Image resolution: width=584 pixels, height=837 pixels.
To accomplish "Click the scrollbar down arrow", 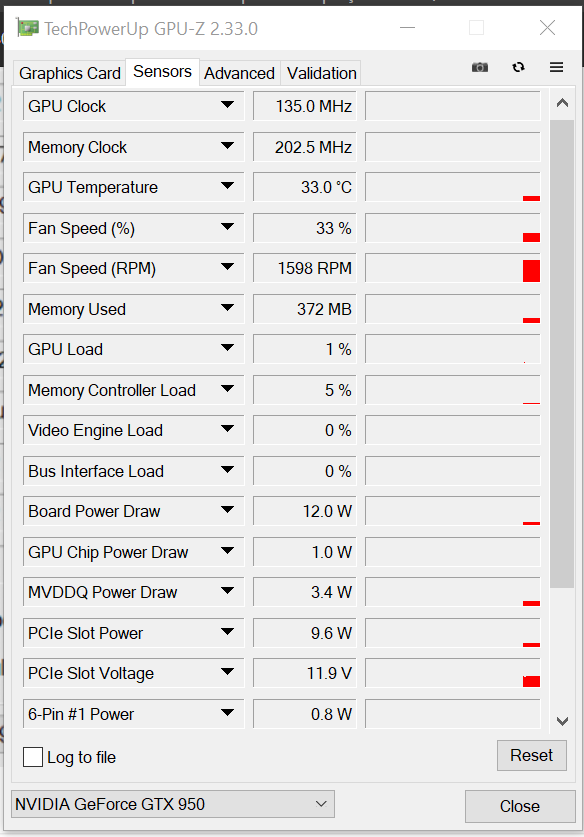I will (x=562, y=721).
